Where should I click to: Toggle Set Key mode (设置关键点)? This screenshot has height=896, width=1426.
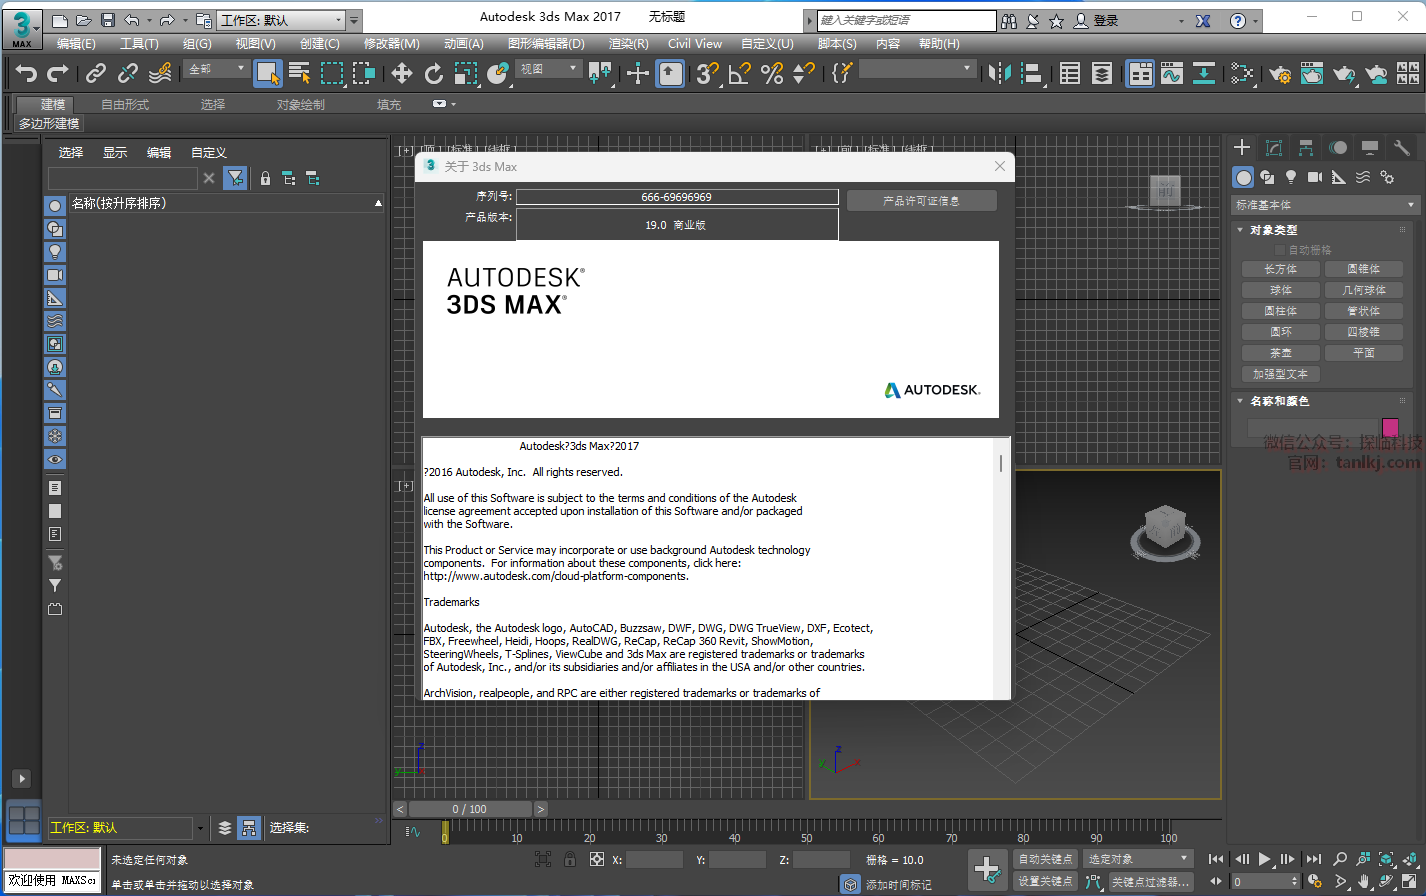tap(1045, 881)
